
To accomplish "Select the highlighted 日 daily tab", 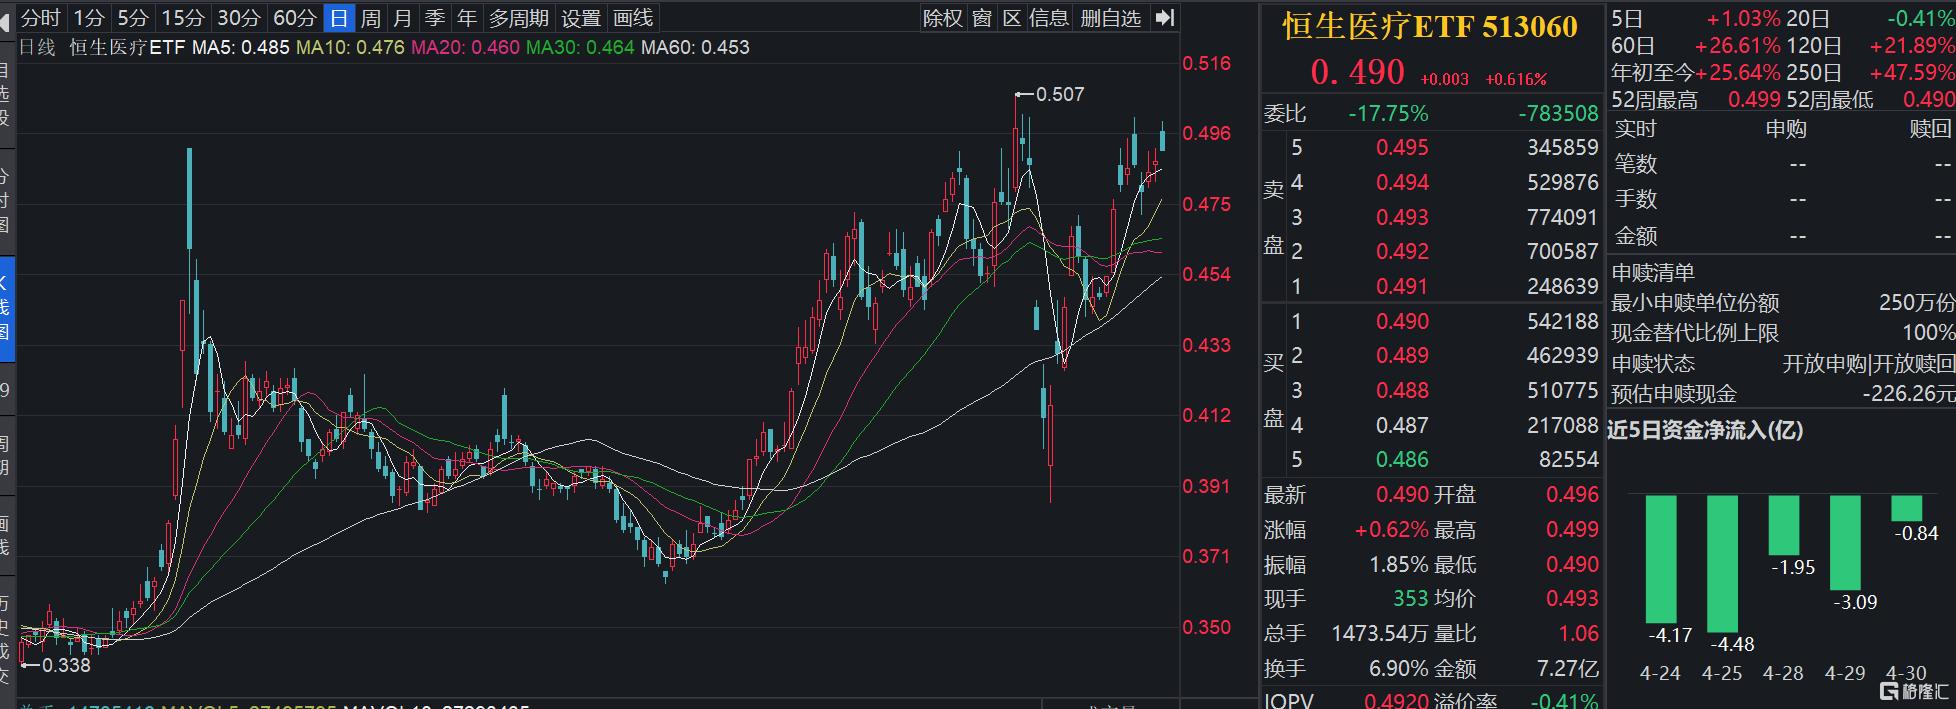I will [340, 17].
